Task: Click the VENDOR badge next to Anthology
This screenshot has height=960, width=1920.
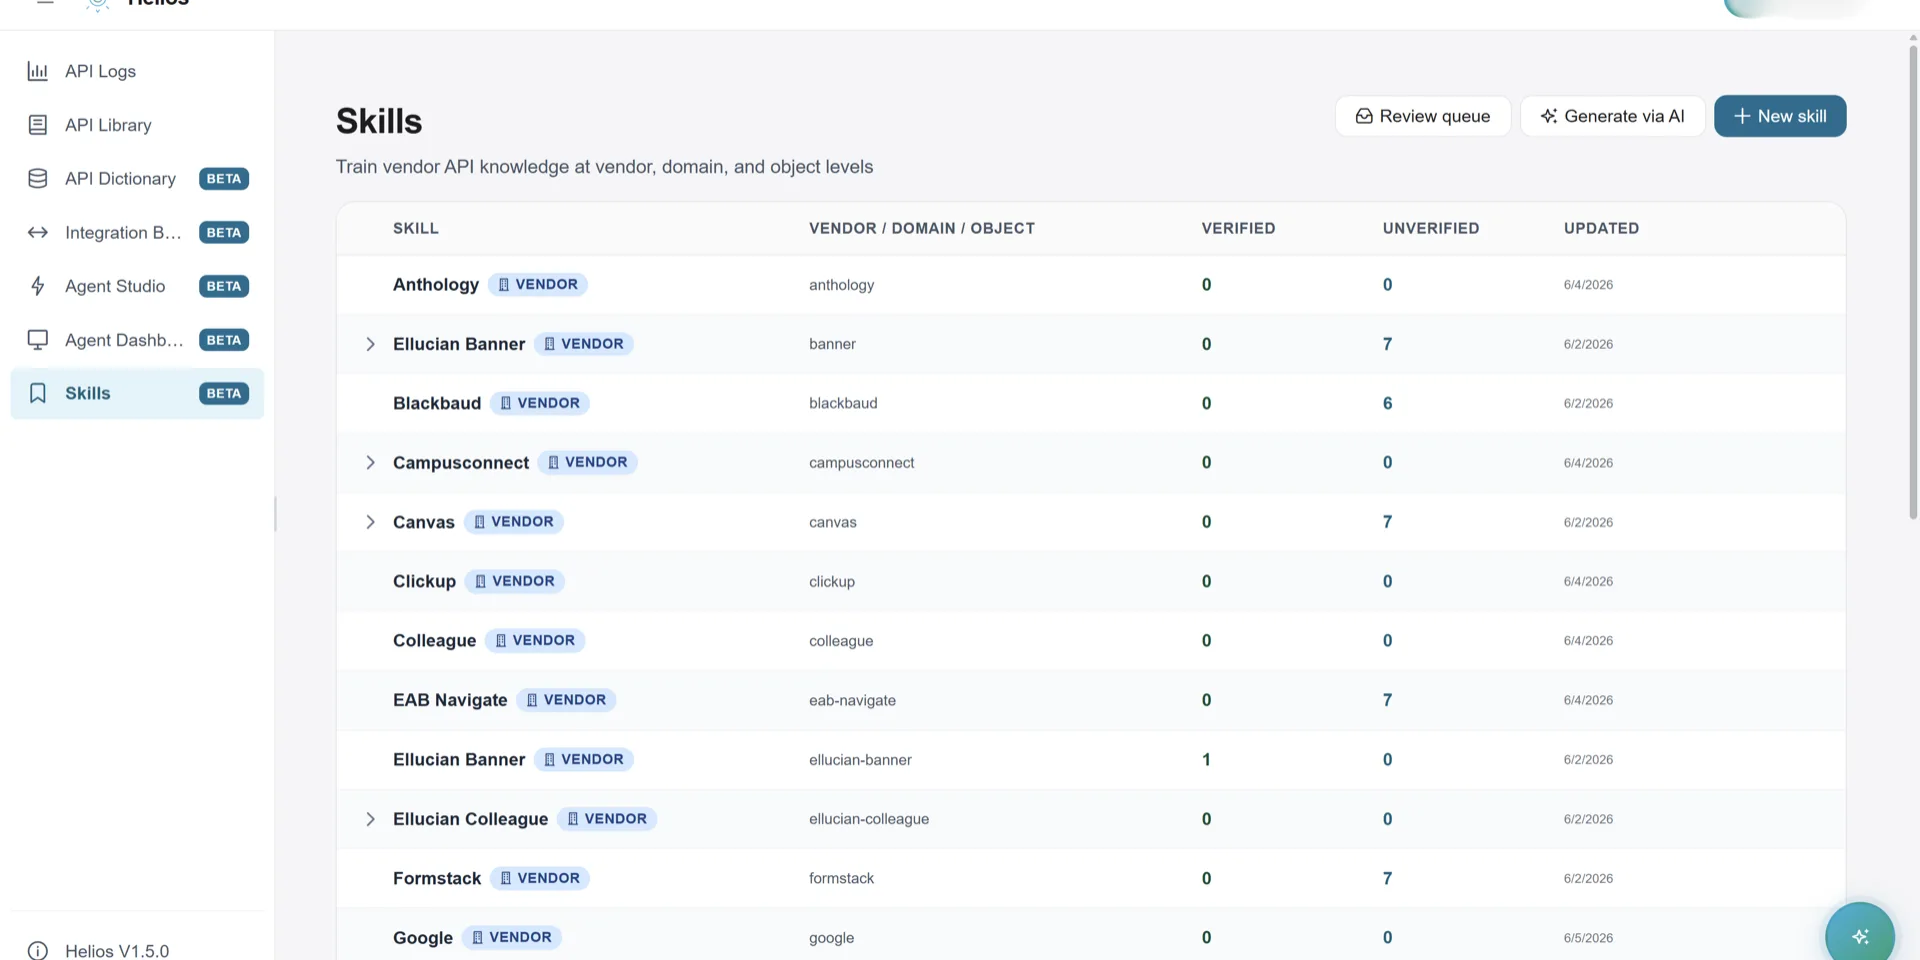Action: [x=538, y=285]
